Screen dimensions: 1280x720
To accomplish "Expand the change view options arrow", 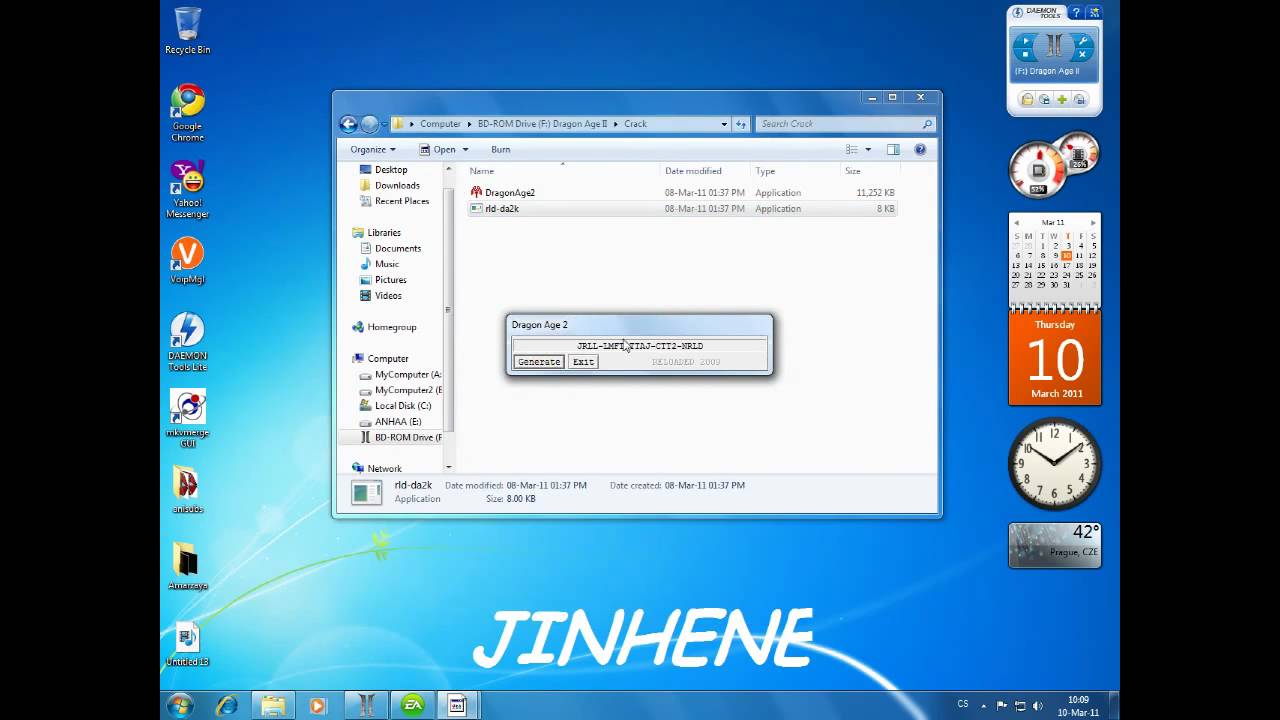I will 867,150.
